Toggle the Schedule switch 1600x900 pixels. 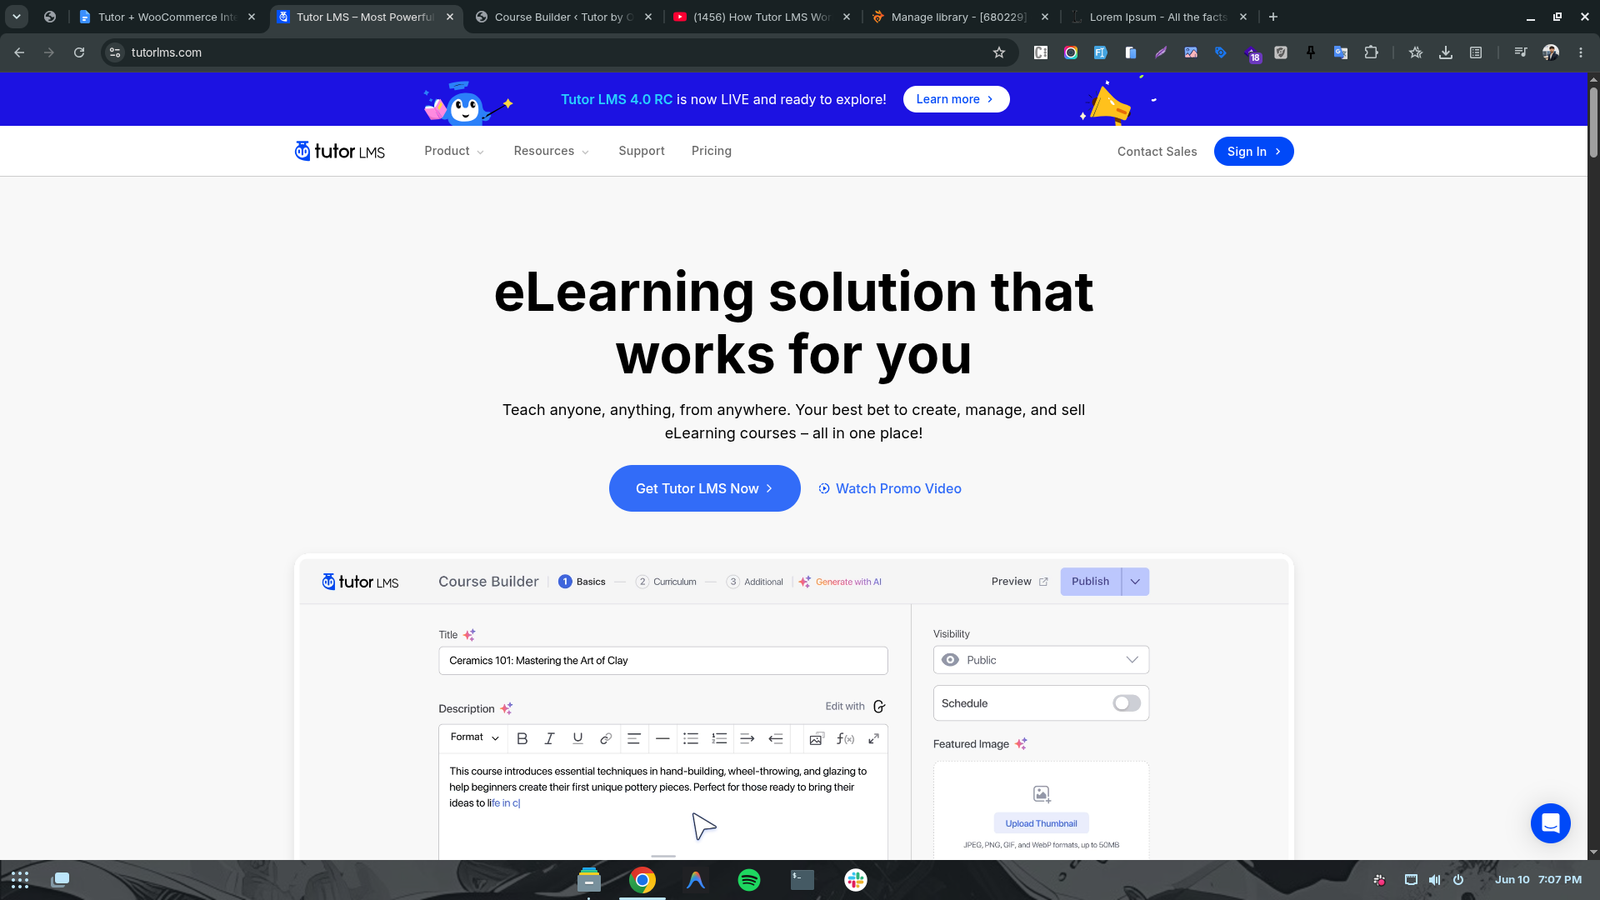[x=1127, y=704]
